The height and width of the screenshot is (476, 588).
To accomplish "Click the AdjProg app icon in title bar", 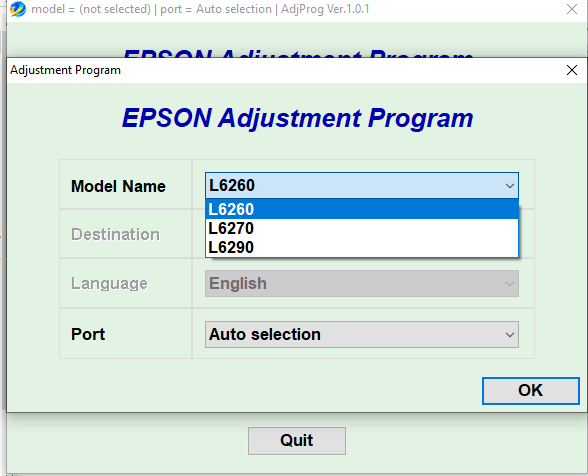I will click(x=18, y=9).
